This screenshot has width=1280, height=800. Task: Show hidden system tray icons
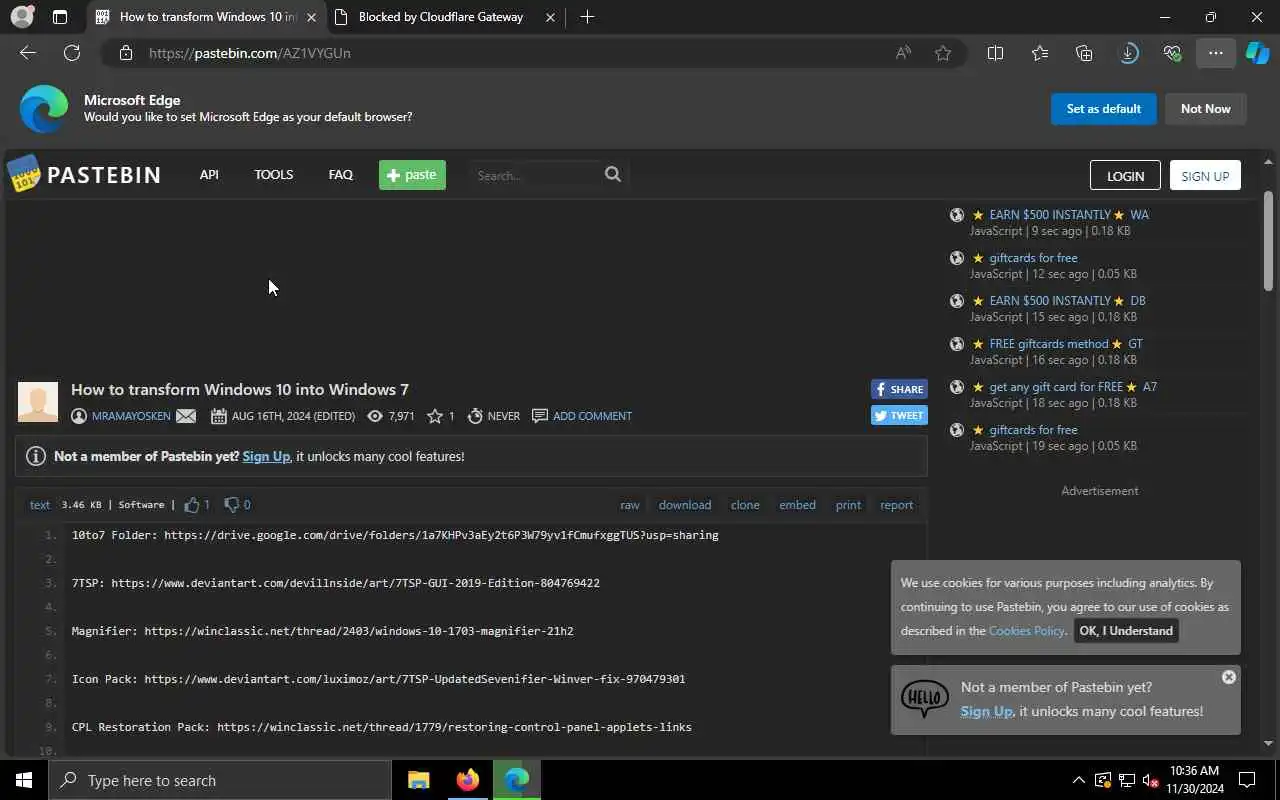click(x=1078, y=780)
